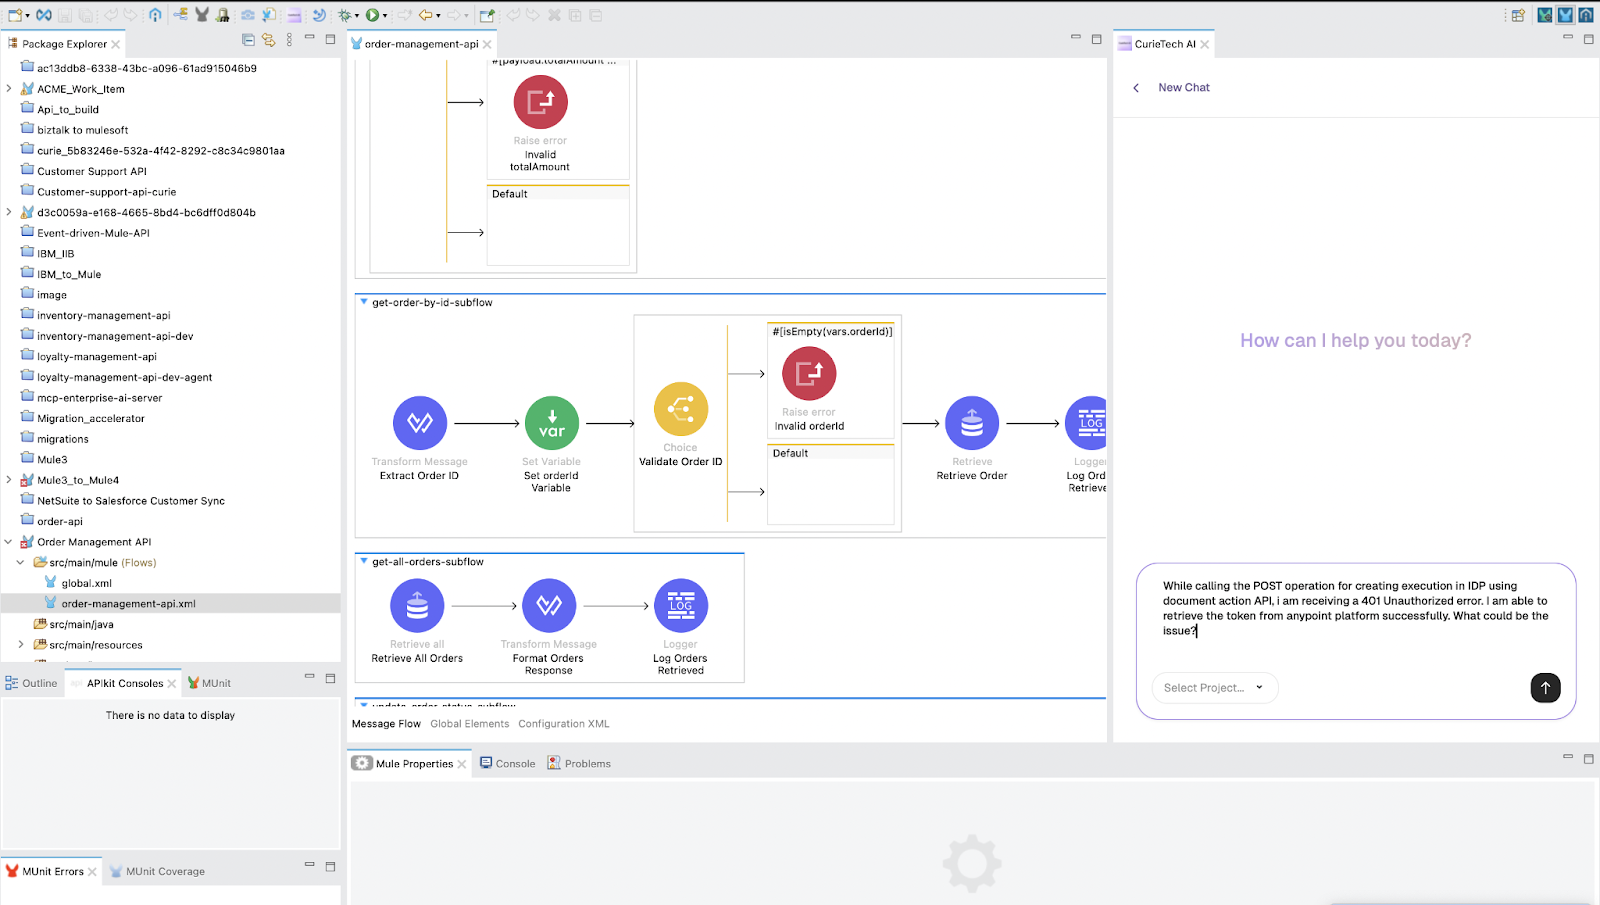Switch to the Configuration XML tab
Screen dimensions: 1600x905
point(563,723)
